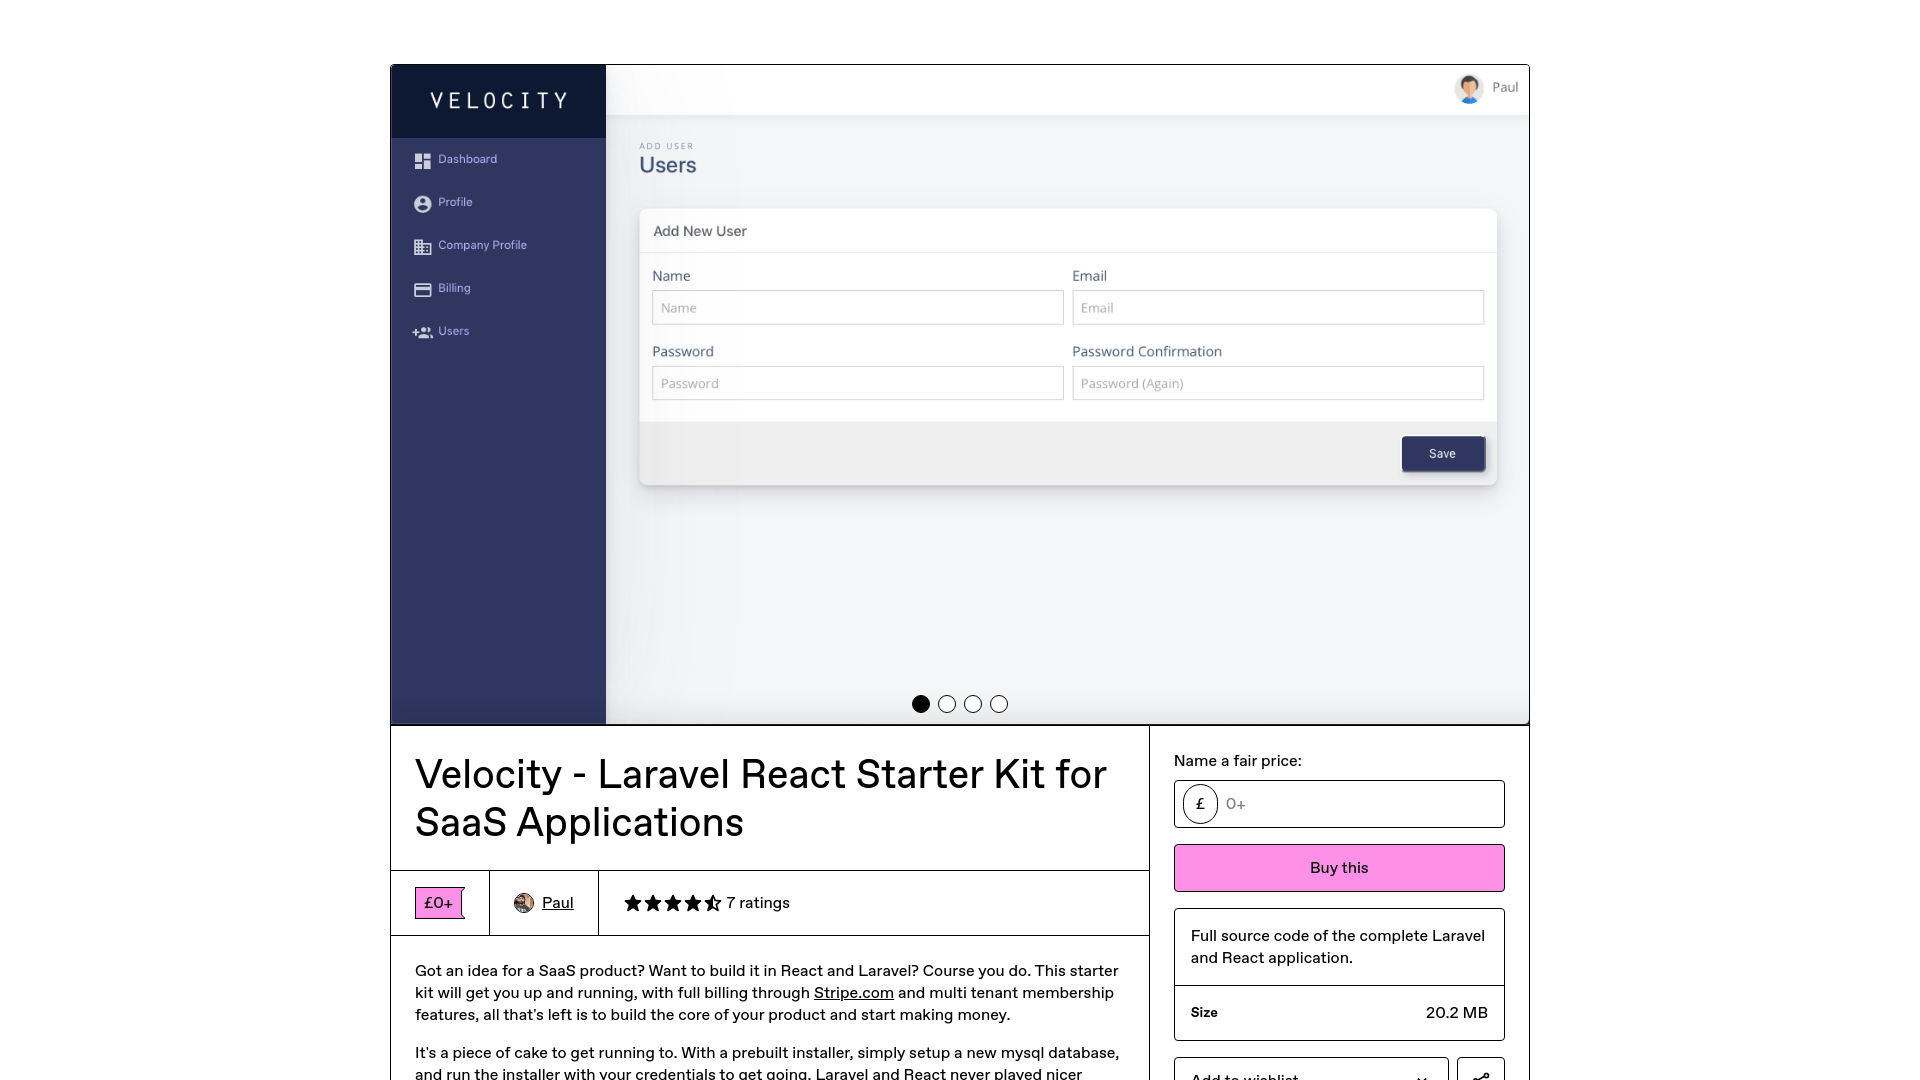Viewport: 1920px width, 1080px height.
Task: Click the £0+ price tag
Action: pos(440,903)
